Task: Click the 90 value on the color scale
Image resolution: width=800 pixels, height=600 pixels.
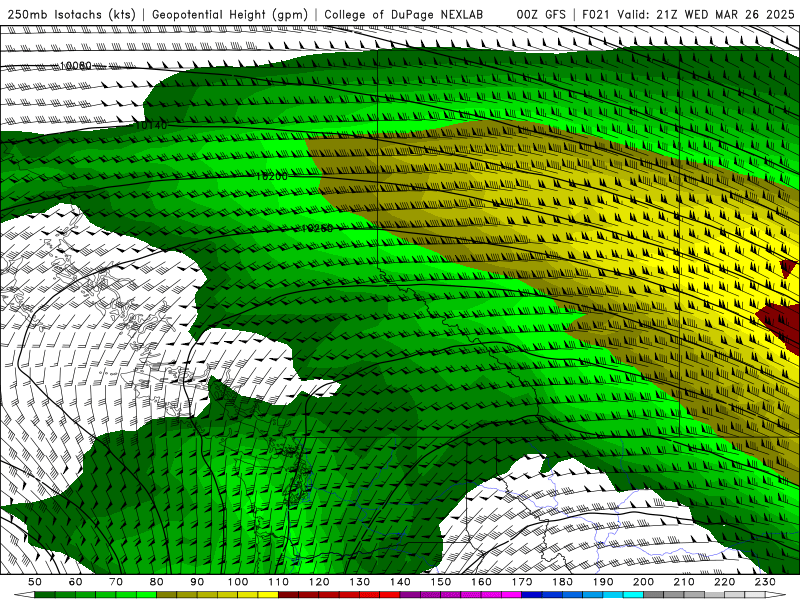Action: pyautogui.click(x=197, y=582)
